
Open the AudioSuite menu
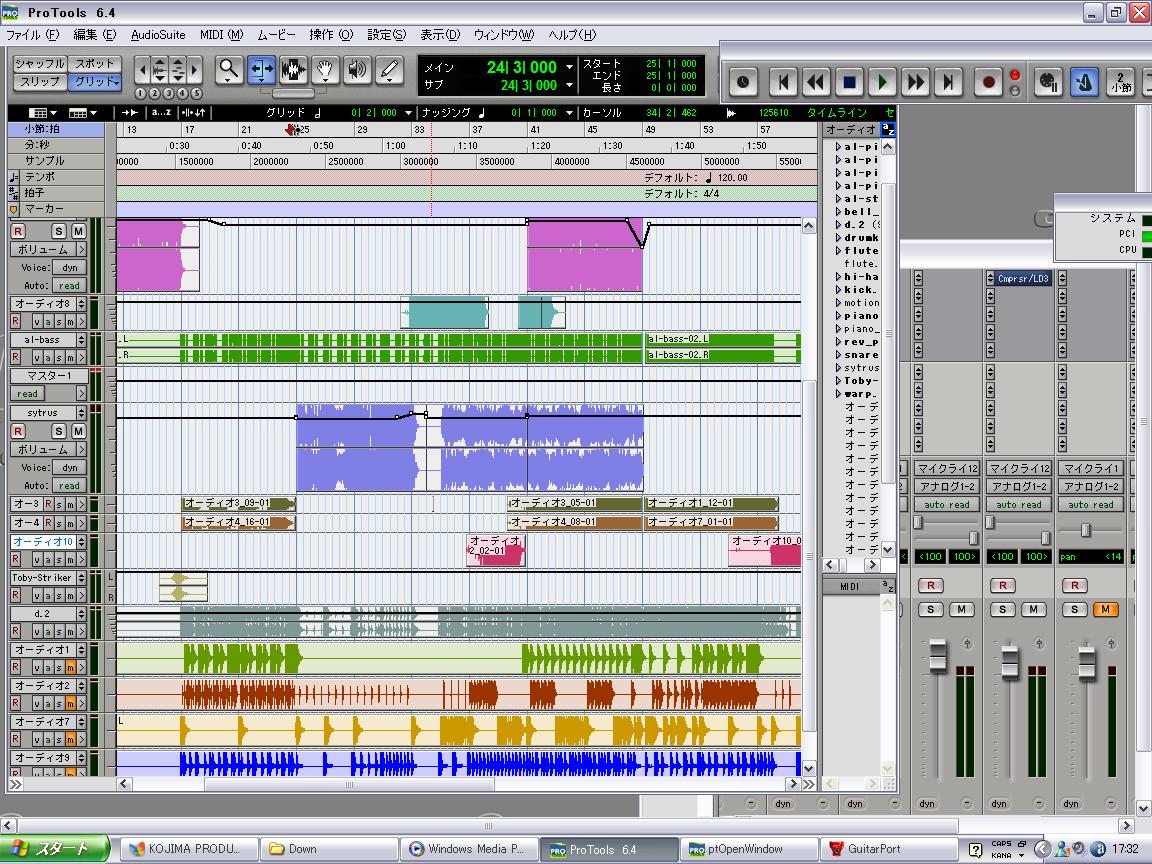[x=158, y=35]
